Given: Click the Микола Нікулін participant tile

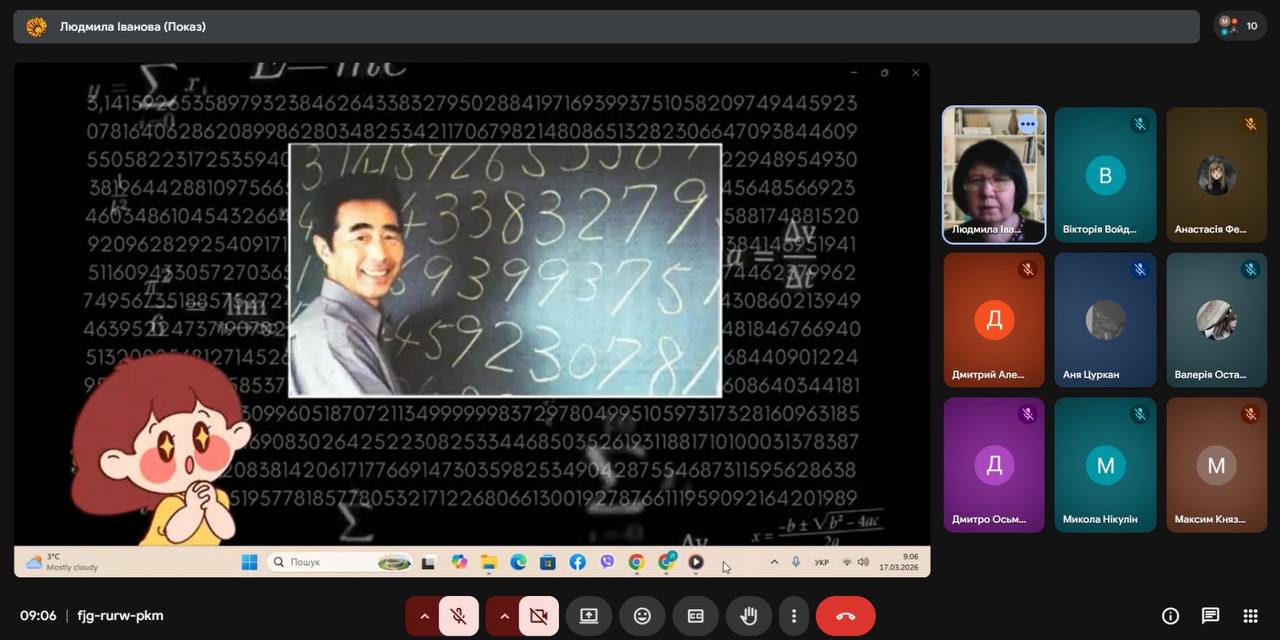Looking at the screenshot, I should click(x=1105, y=465).
